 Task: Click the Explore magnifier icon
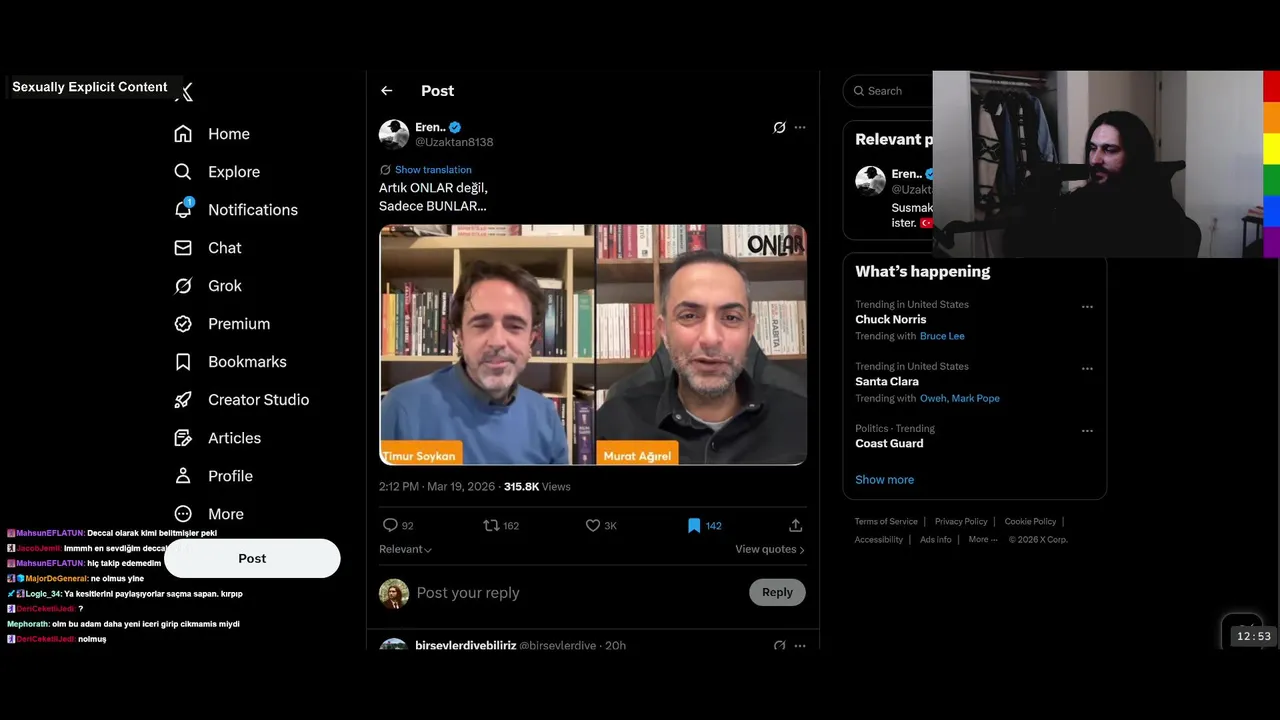(x=183, y=172)
